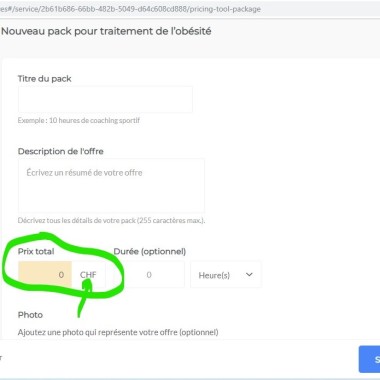The width and height of the screenshot is (380, 380).
Task: Click the "Prix total" label
Action: pyautogui.click(x=36, y=251)
